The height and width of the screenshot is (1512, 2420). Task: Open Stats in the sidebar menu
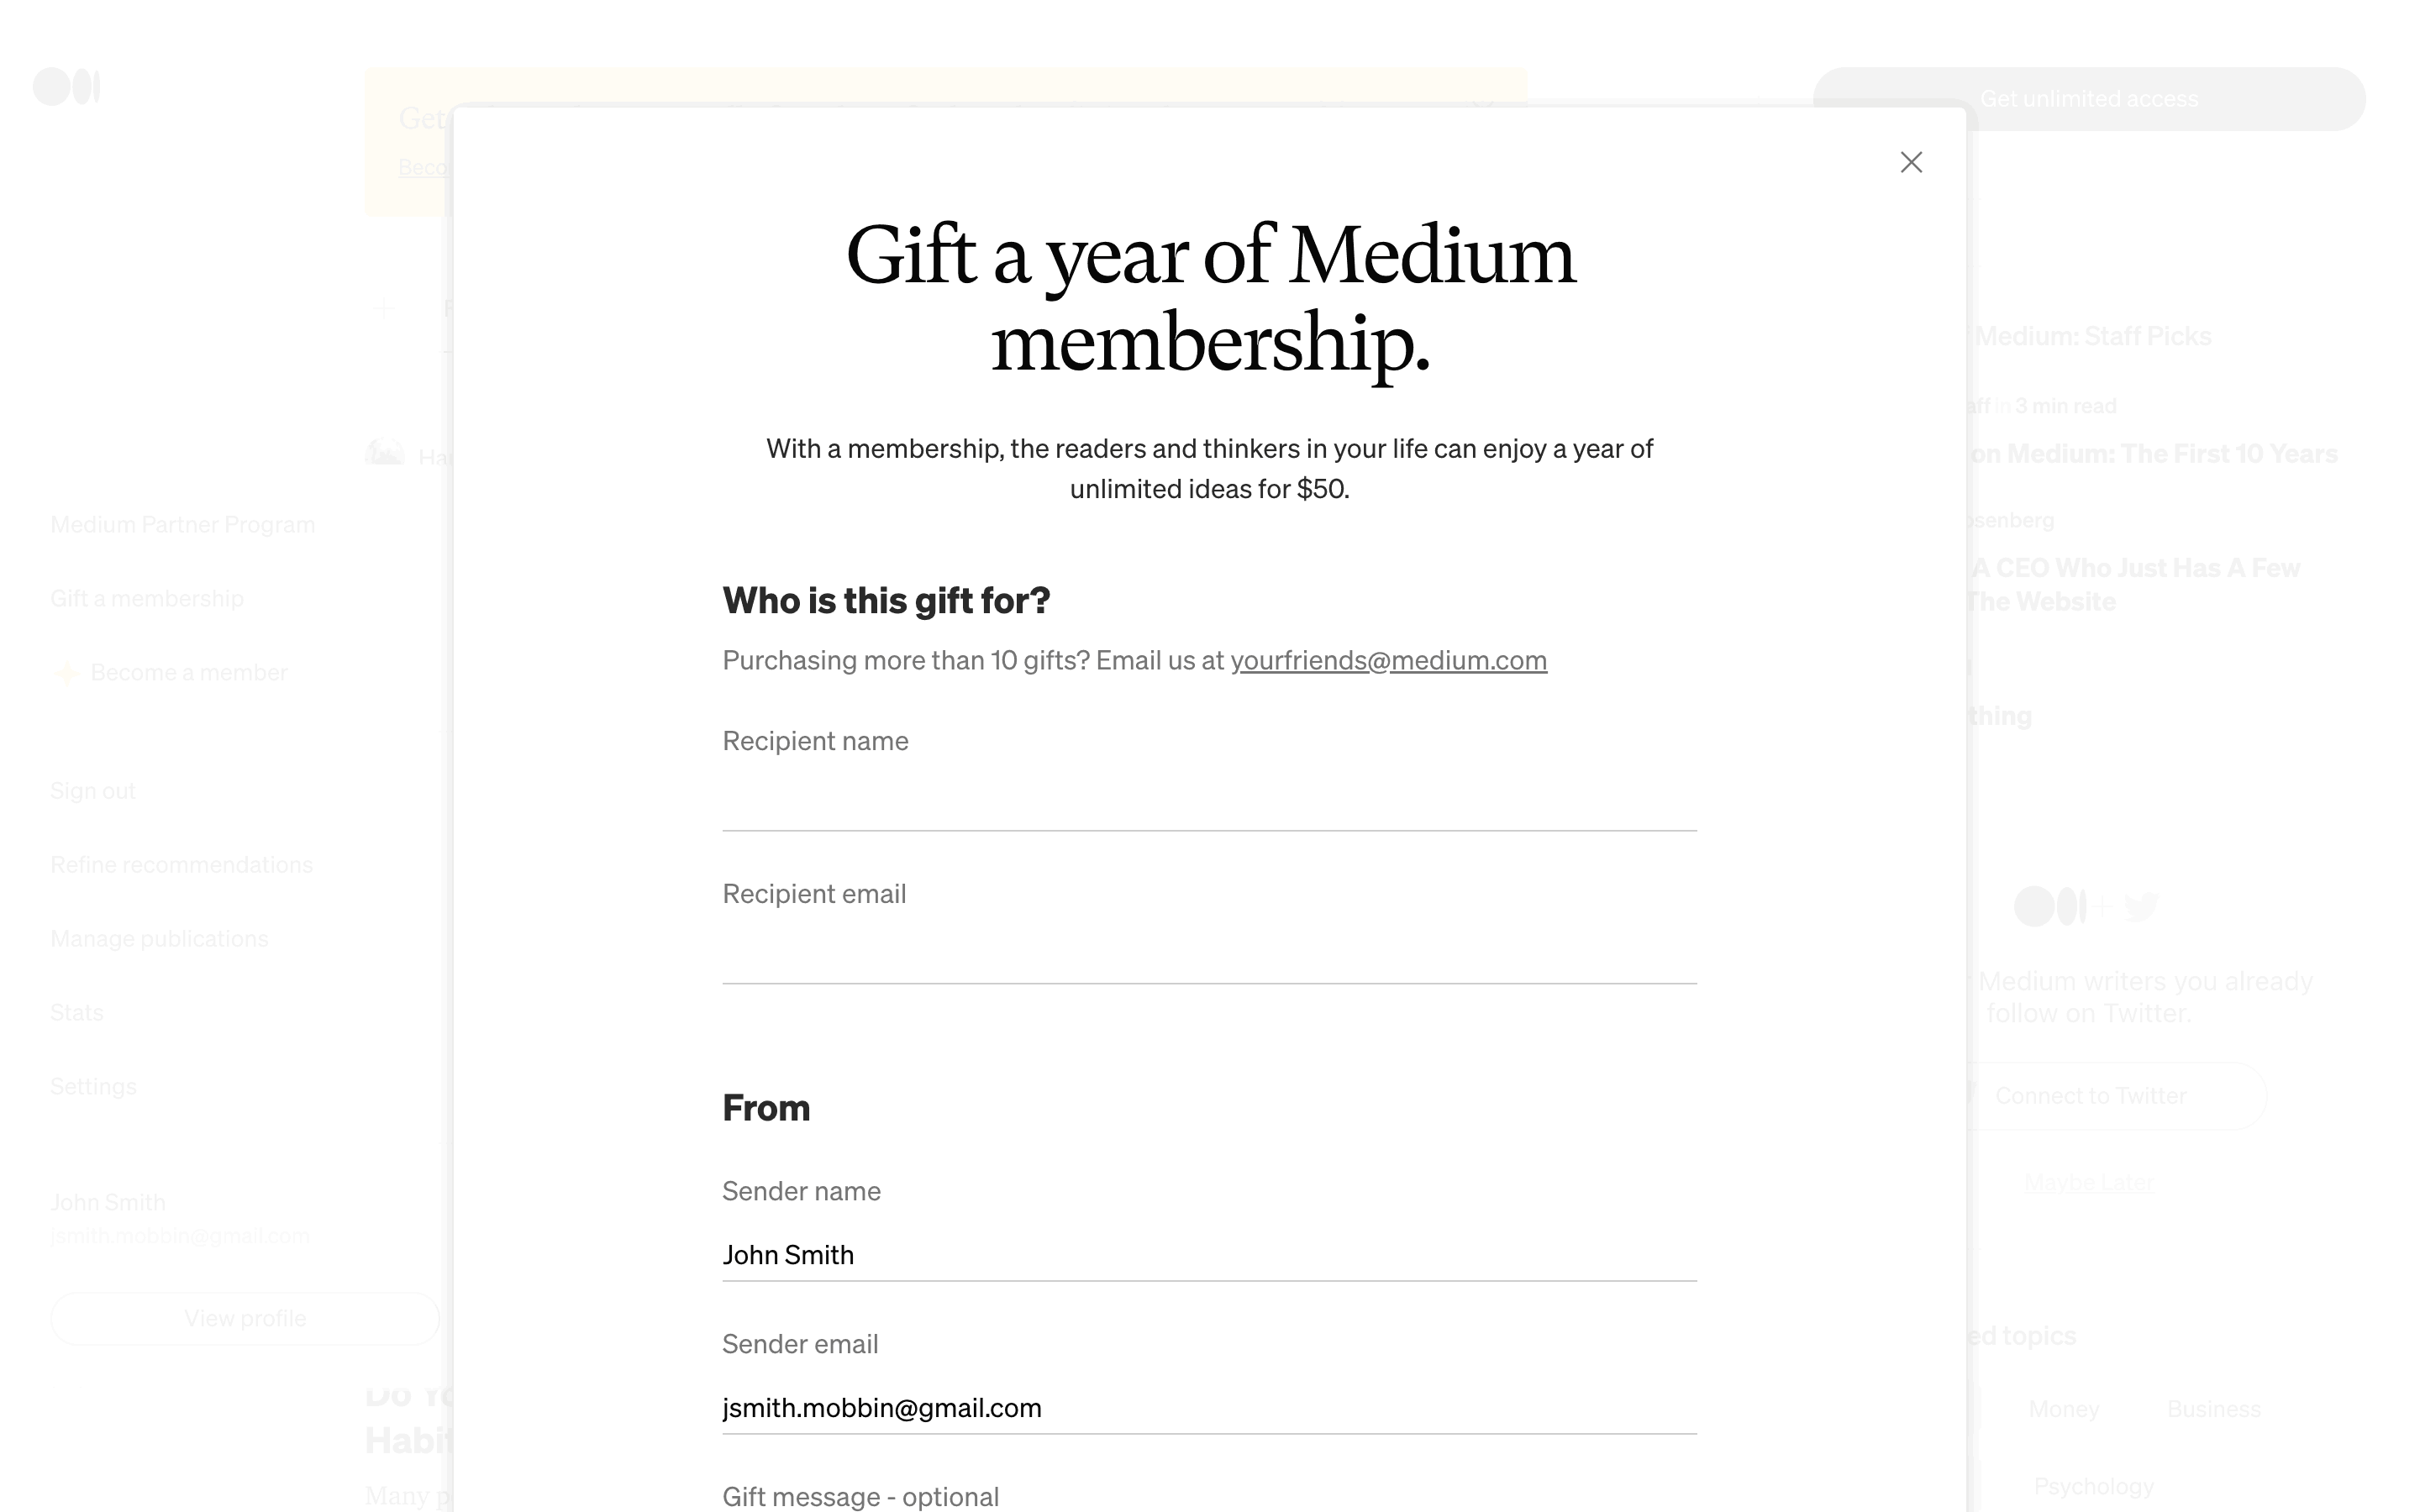[x=77, y=1013]
